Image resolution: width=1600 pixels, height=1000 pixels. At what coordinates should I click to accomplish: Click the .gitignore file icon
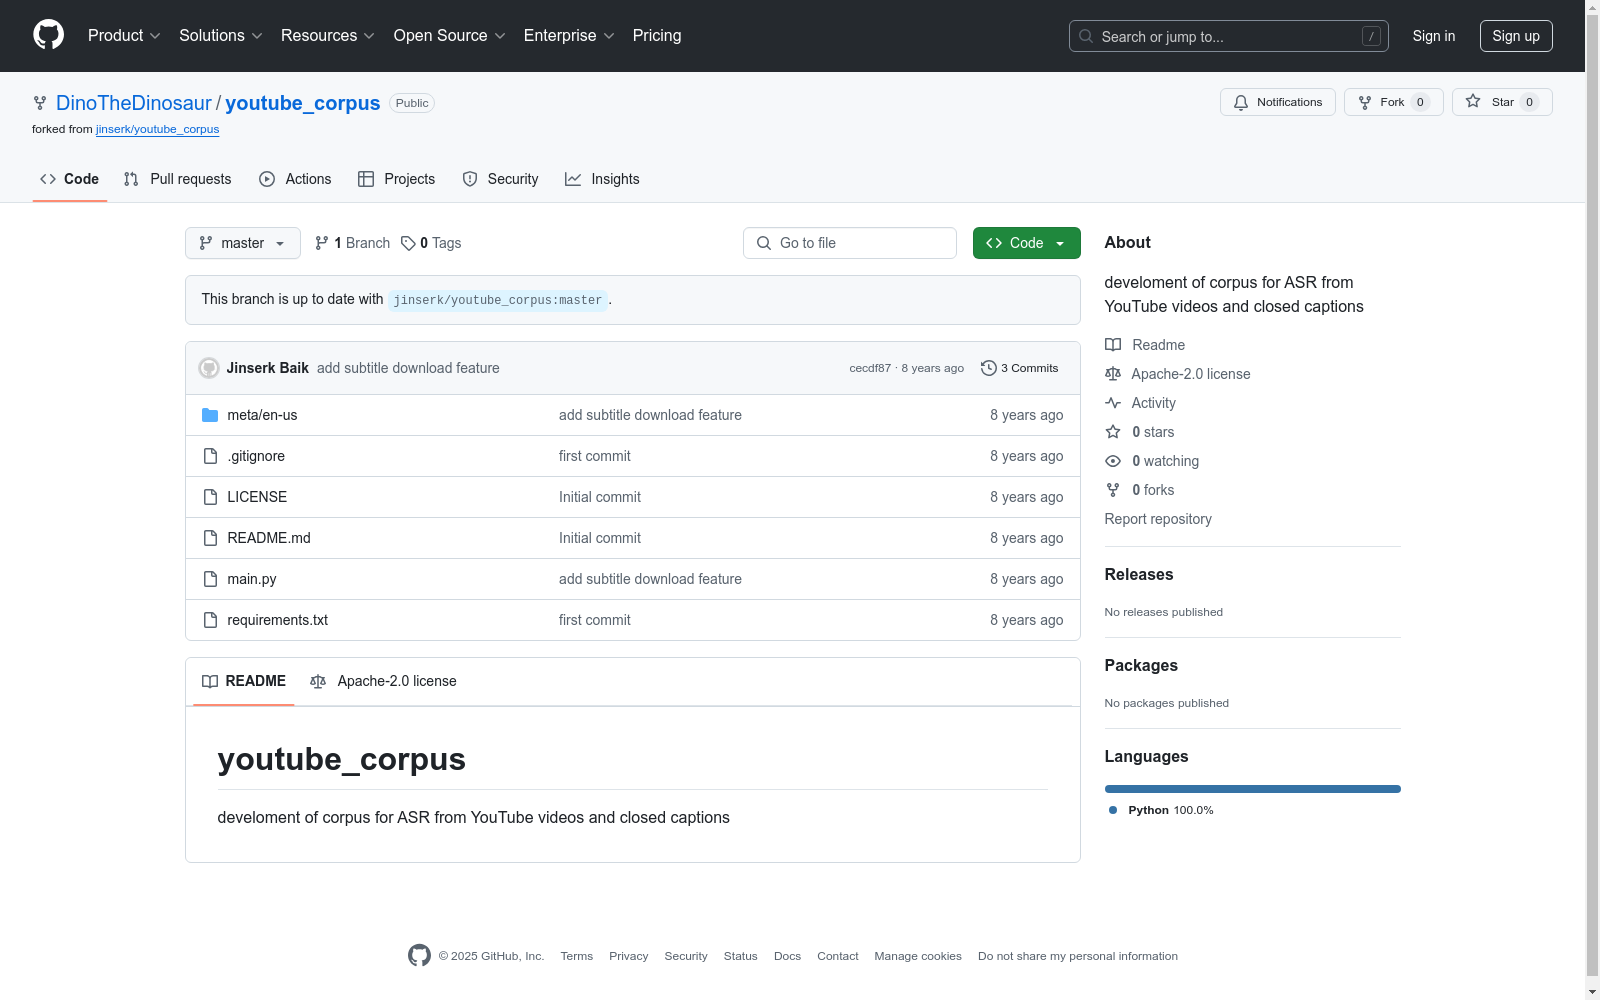[x=210, y=456]
